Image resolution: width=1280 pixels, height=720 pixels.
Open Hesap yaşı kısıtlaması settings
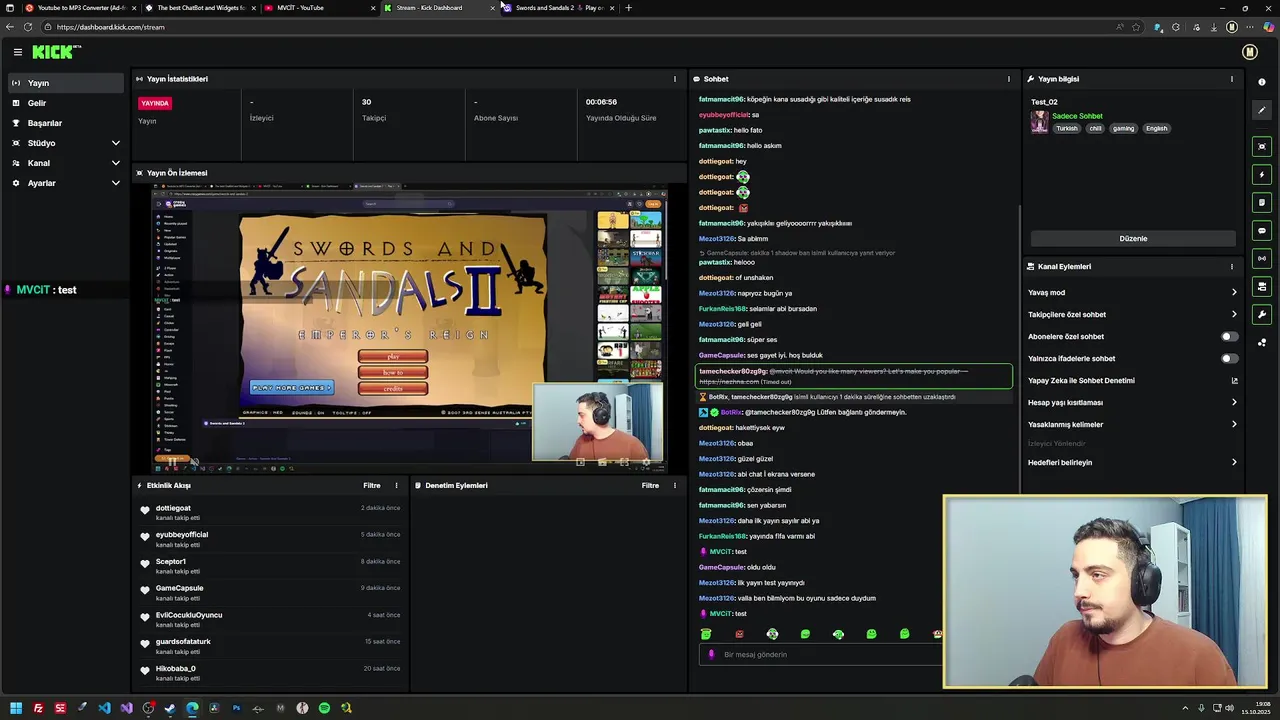pyautogui.click(x=1132, y=403)
